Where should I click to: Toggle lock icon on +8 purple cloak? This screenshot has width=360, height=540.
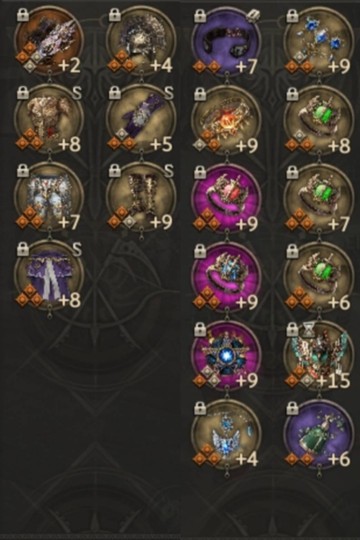23,248
